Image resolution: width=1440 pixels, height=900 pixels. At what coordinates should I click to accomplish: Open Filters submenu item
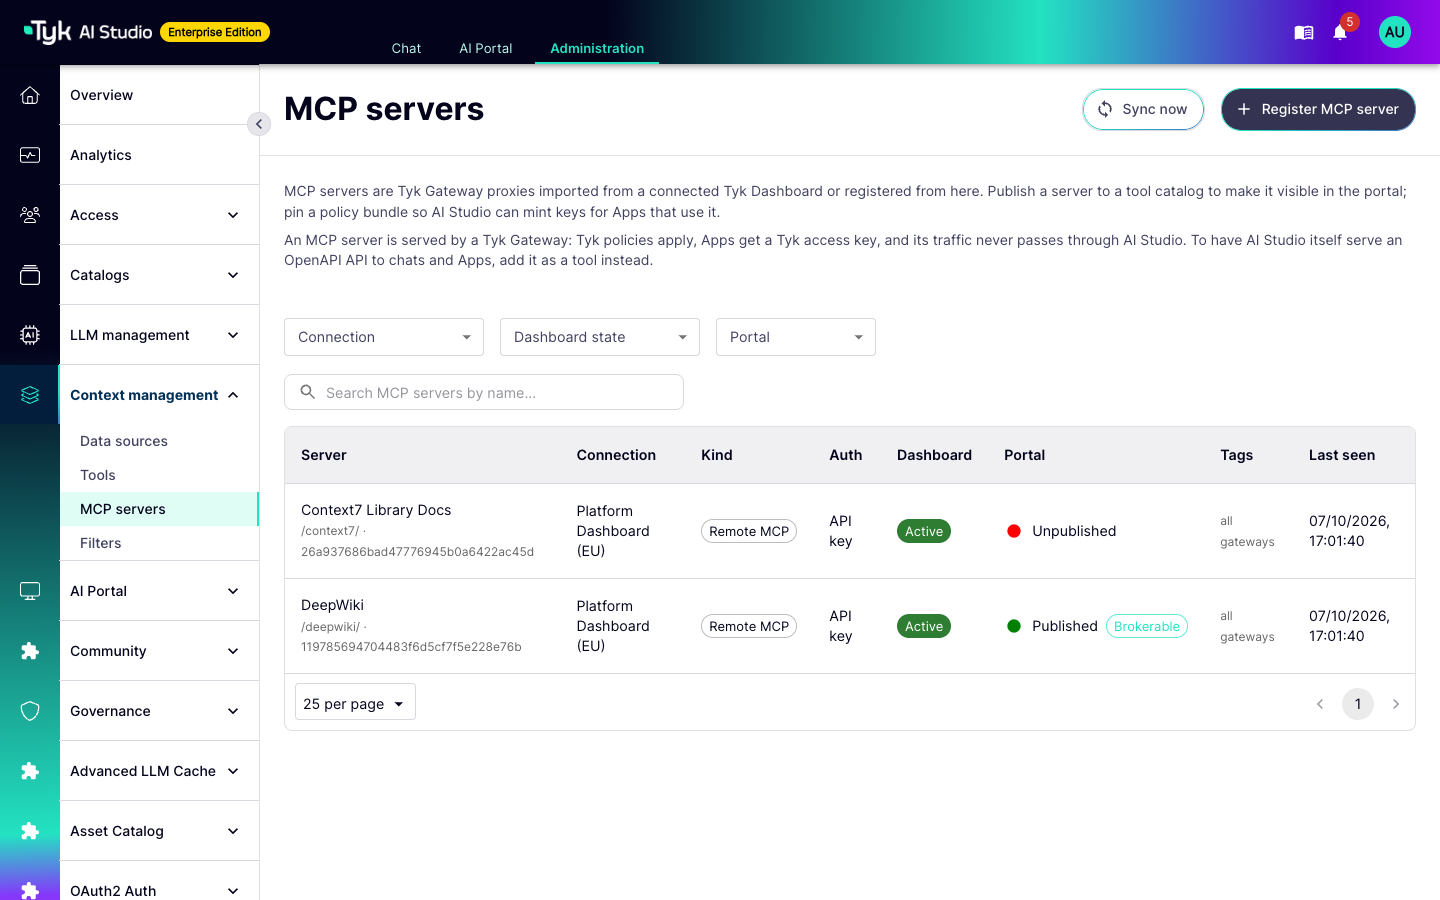coord(160,543)
